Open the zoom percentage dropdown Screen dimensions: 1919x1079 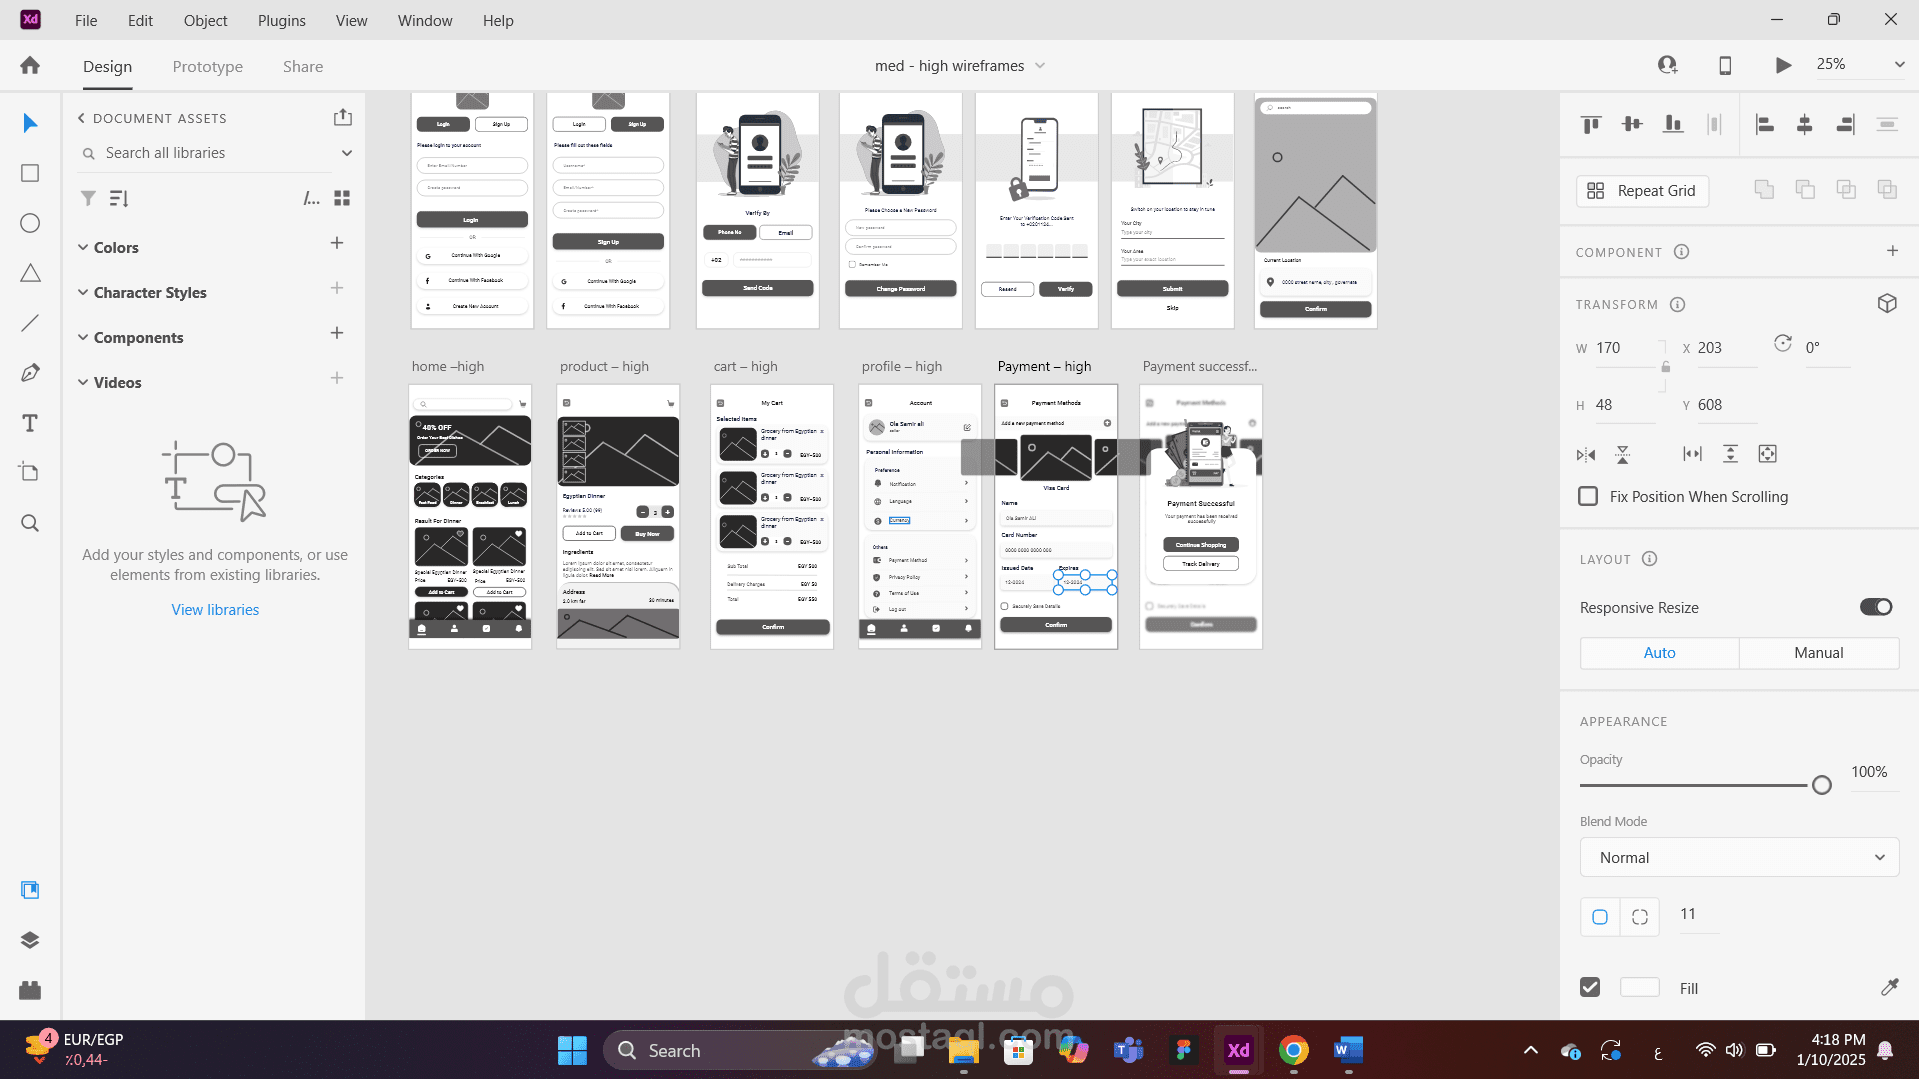[x=1899, y=64]
